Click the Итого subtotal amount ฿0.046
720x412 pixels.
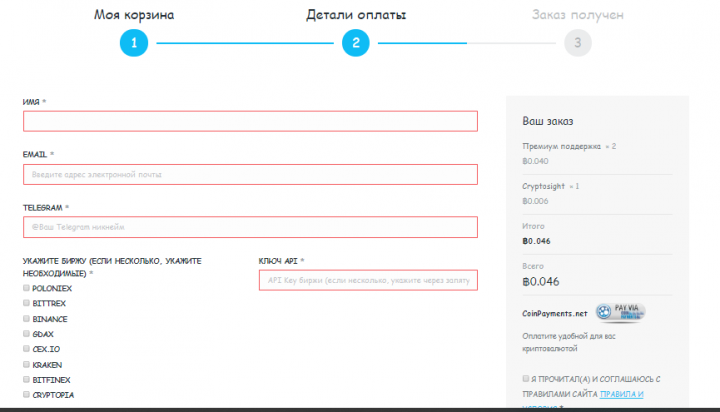[x=536, y=241]
